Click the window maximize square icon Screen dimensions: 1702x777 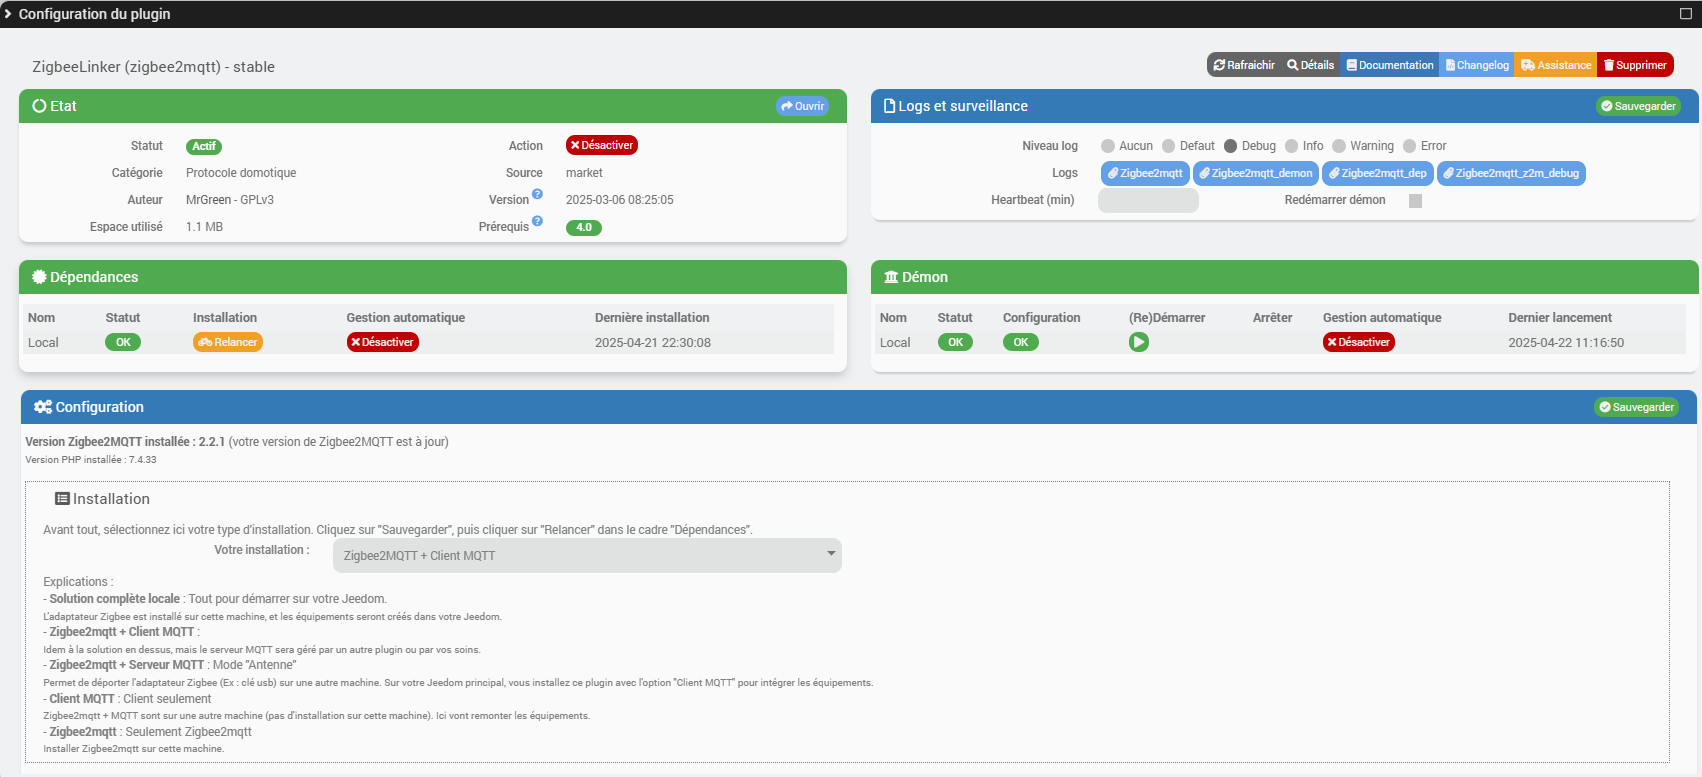1685,14
